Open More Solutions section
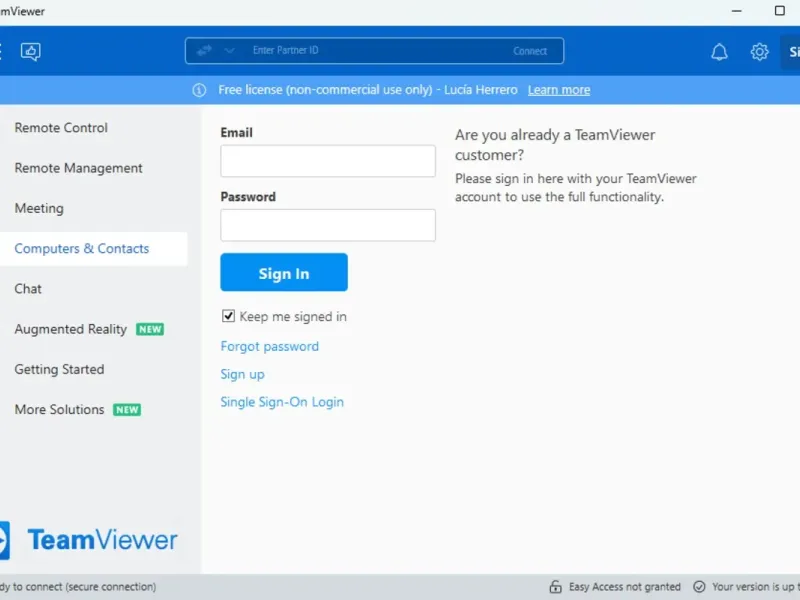This screenshot has height=600, width=800. click(59, 409)
